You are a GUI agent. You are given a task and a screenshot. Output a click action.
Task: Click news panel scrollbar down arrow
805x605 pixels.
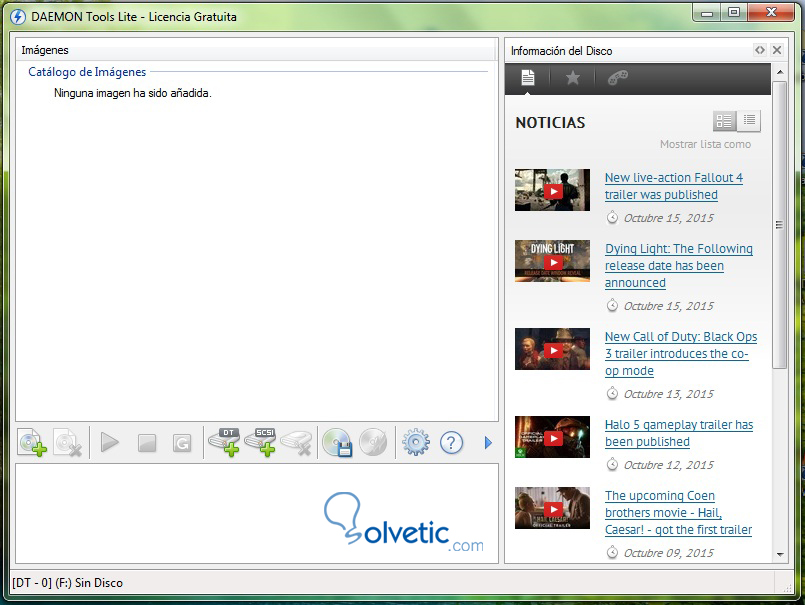tap(780, 555)
